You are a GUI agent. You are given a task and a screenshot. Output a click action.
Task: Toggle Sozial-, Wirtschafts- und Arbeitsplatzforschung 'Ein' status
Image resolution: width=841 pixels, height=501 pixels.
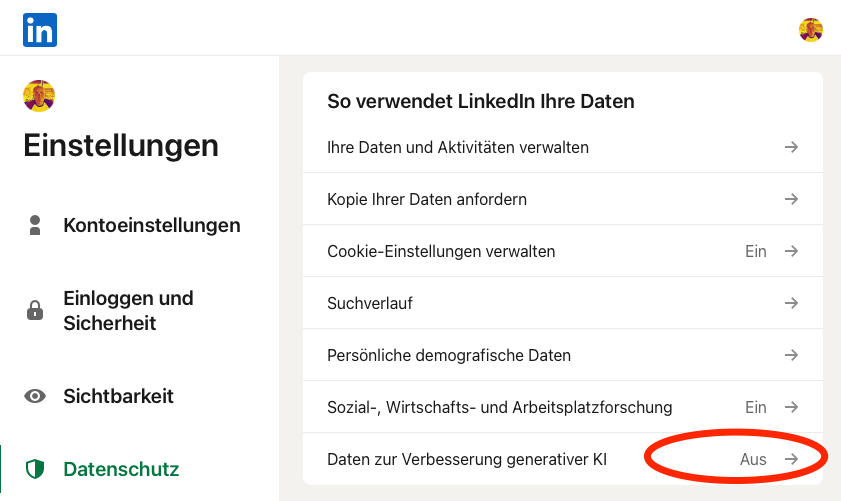point(756,407)
